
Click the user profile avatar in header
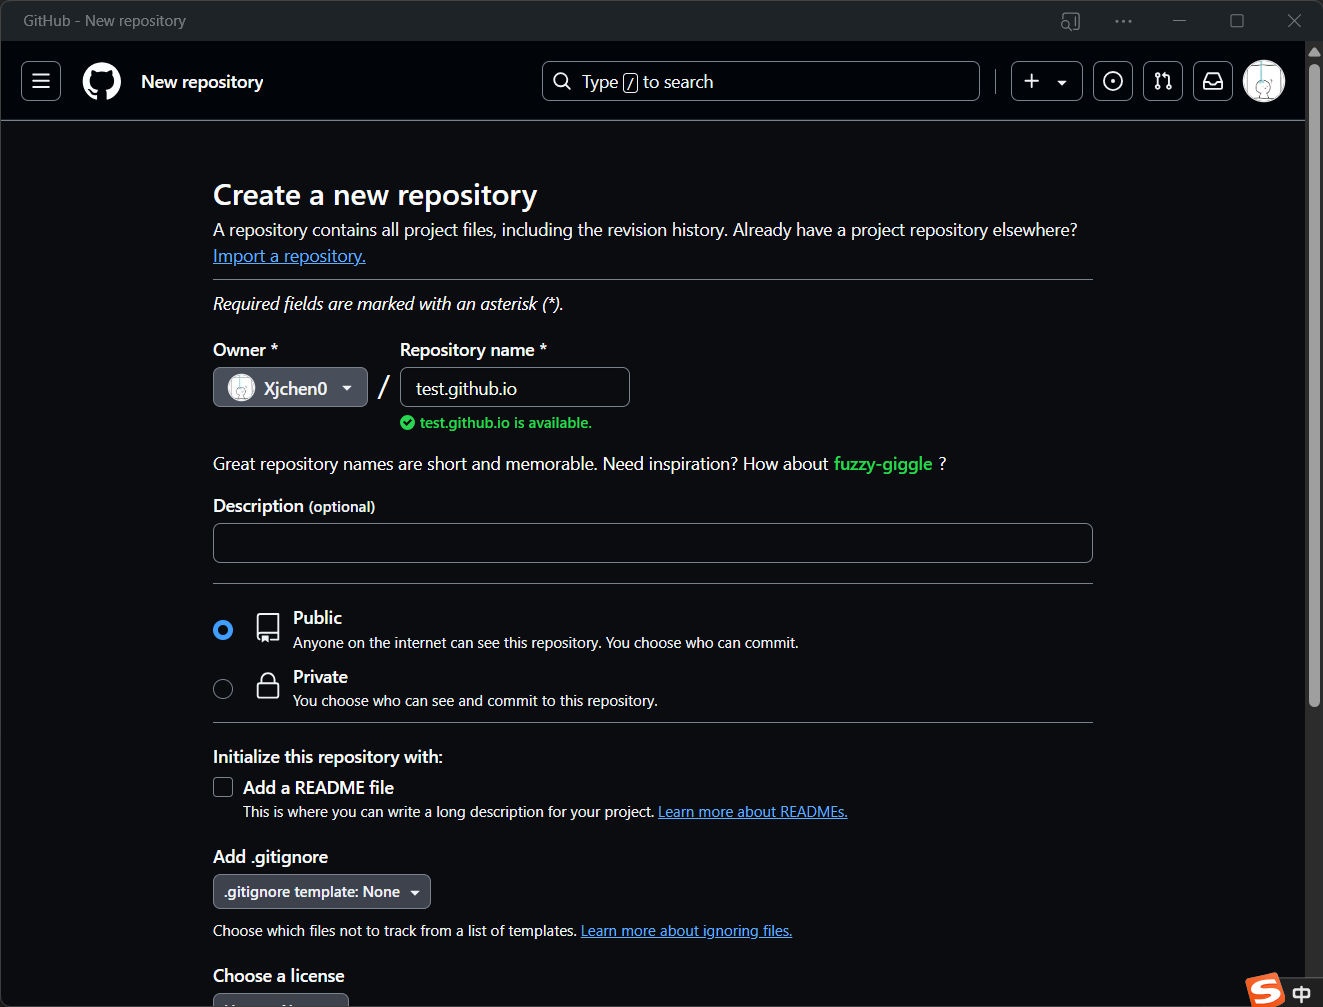[x=1263, y=81]
